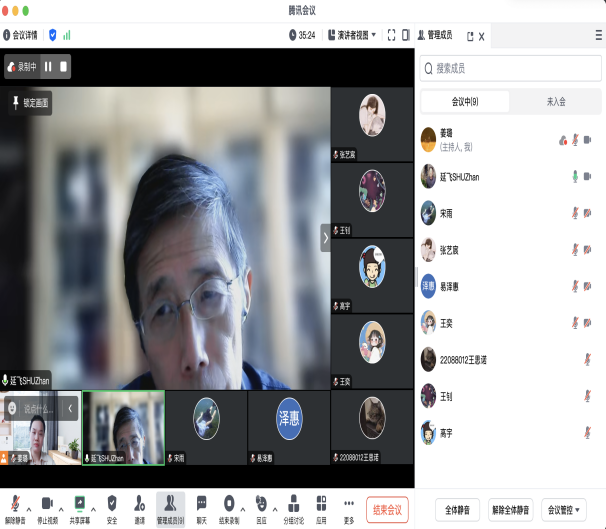Click the search members (搜索成员) field
The image size is (606, 529).
[510, 69]
